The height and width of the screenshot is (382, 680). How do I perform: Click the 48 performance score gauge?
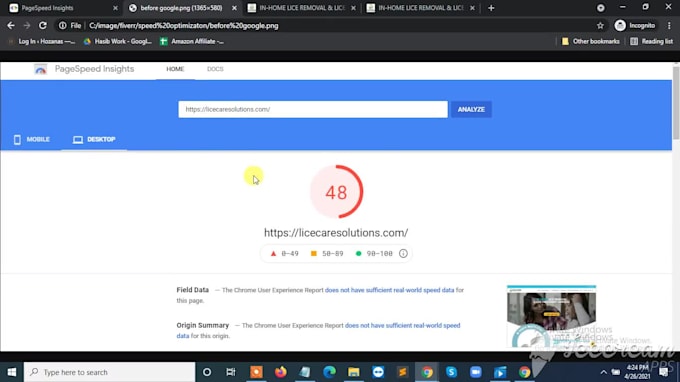(337, 192)
